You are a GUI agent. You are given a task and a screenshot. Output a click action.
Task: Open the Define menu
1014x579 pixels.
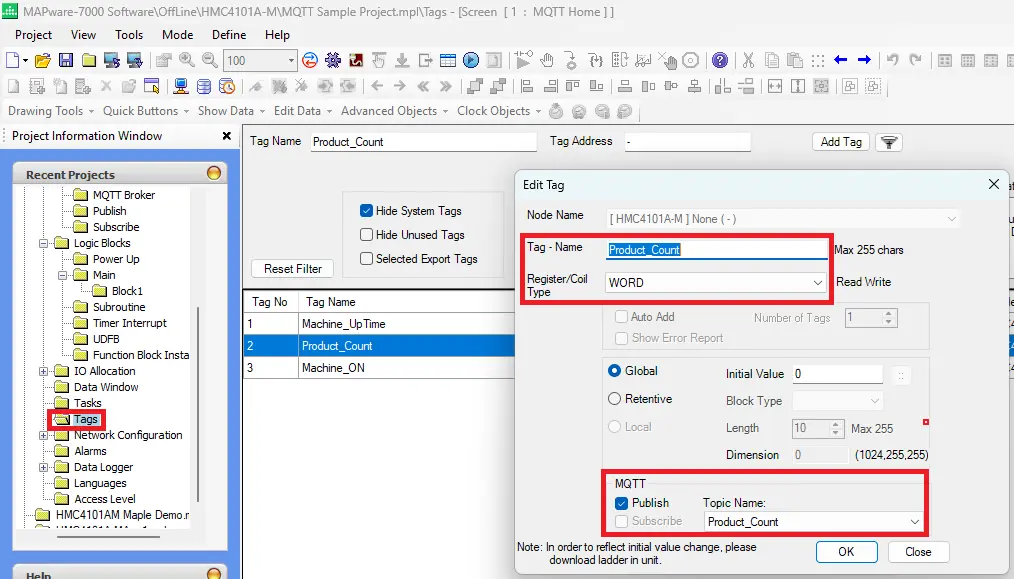[229, 35]
